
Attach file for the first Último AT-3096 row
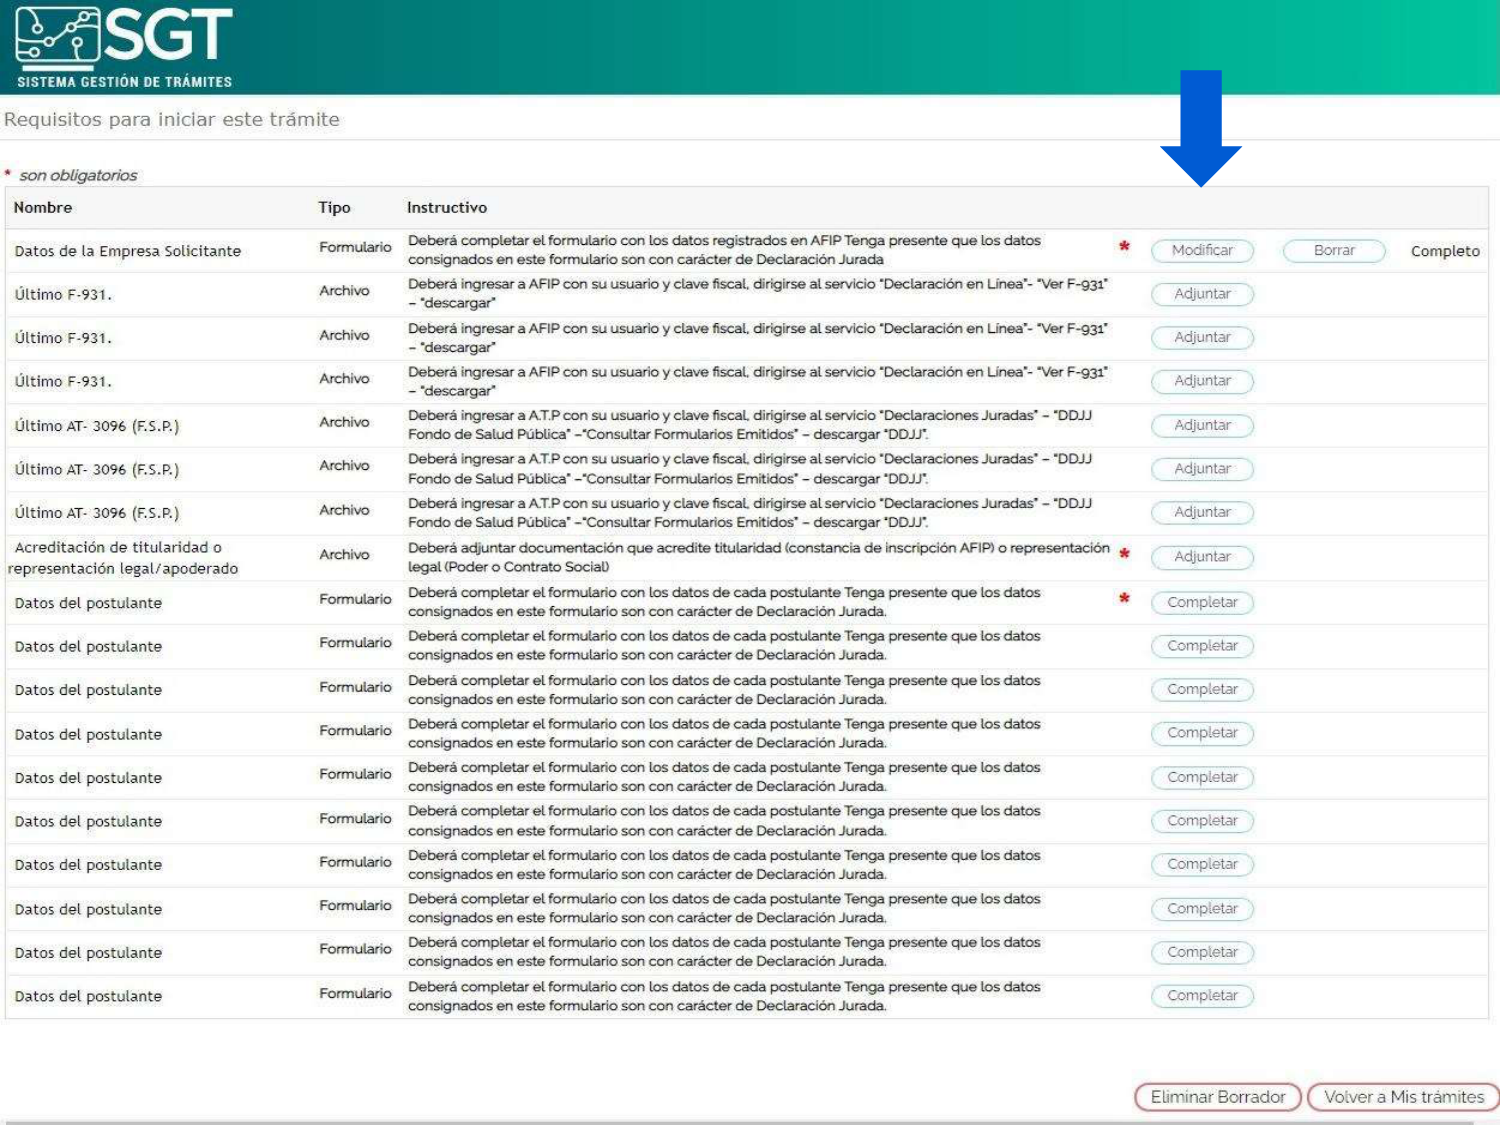pos(1202,425)
